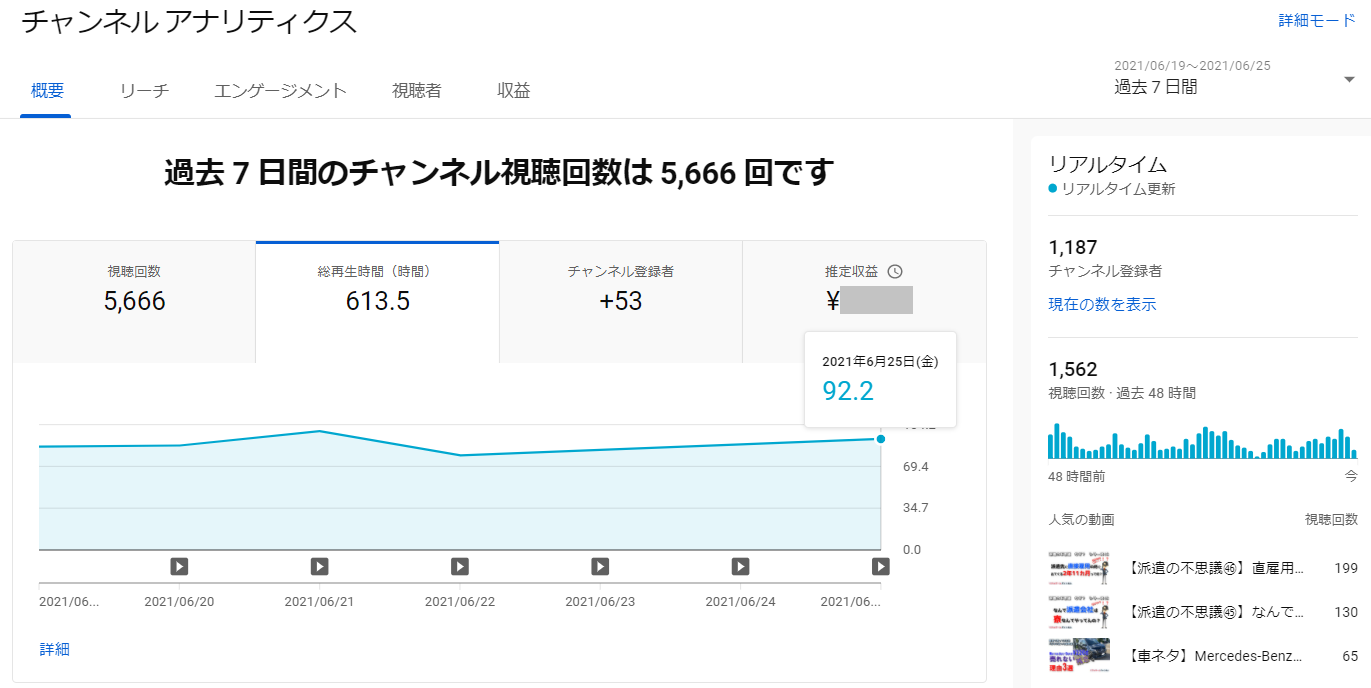Open the Mercedes-Benz video thumbnail
The width and height of the screenshot is (1371, 688).
[1079, 656]
